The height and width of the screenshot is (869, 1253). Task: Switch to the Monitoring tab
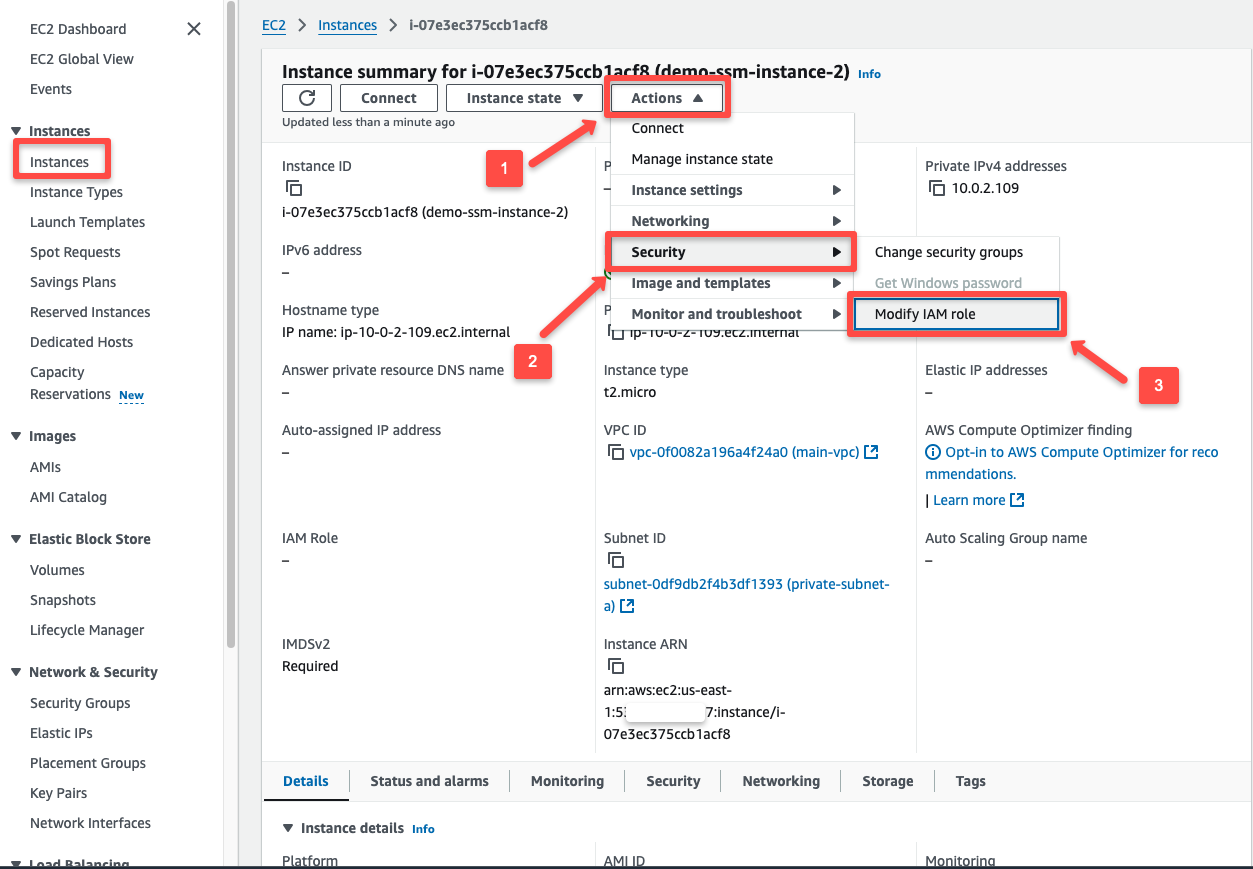(566, 780)
